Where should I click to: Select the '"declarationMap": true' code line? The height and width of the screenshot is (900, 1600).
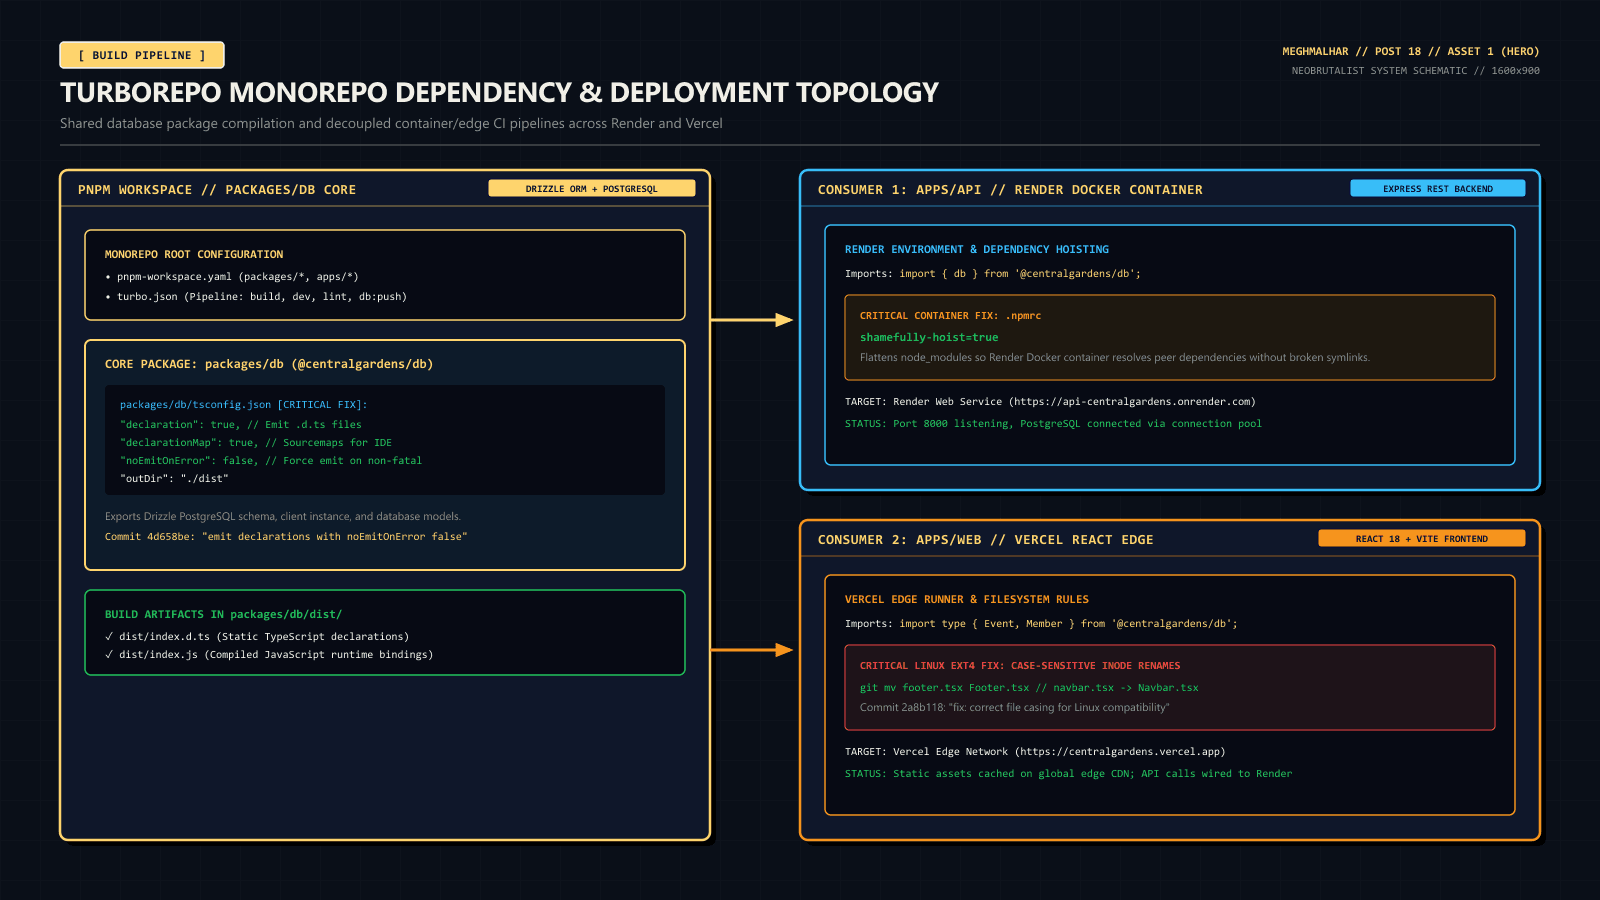point(256,443)
